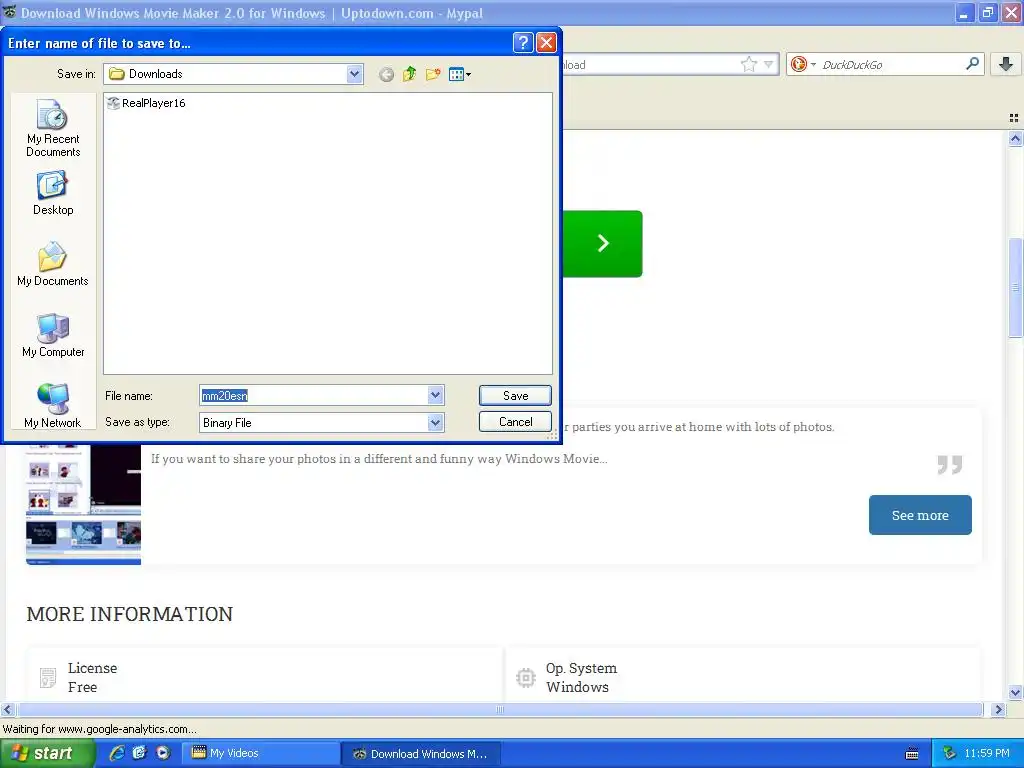The image size is (1024, 768).
Task: Click the system tray clock
Action: tap(987, 753)
